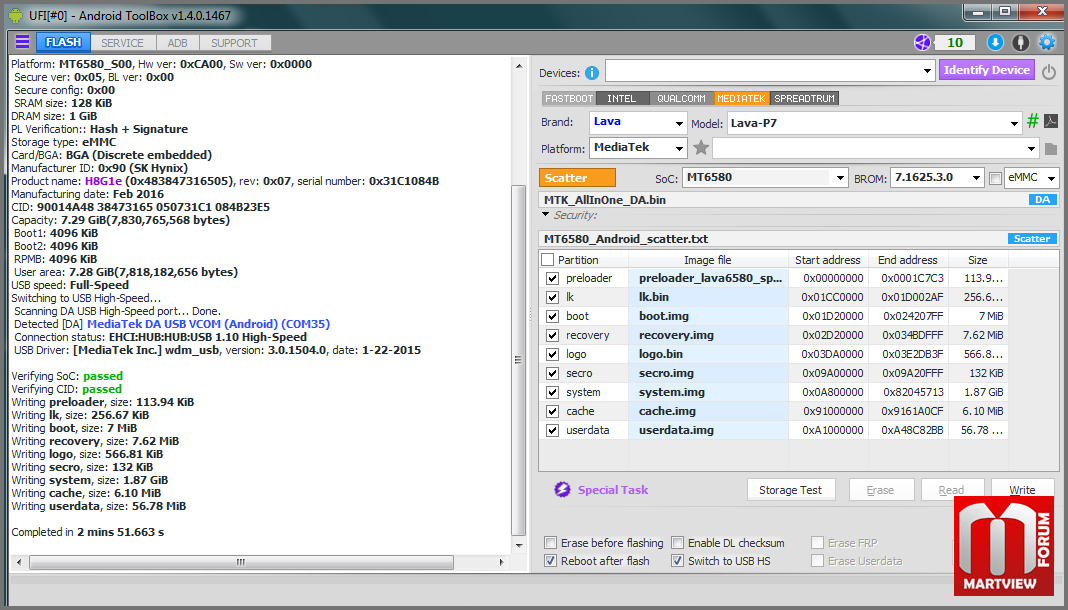1068x610 pixels.
Task: Click the blue DA badge
Action: point(1043,199)
